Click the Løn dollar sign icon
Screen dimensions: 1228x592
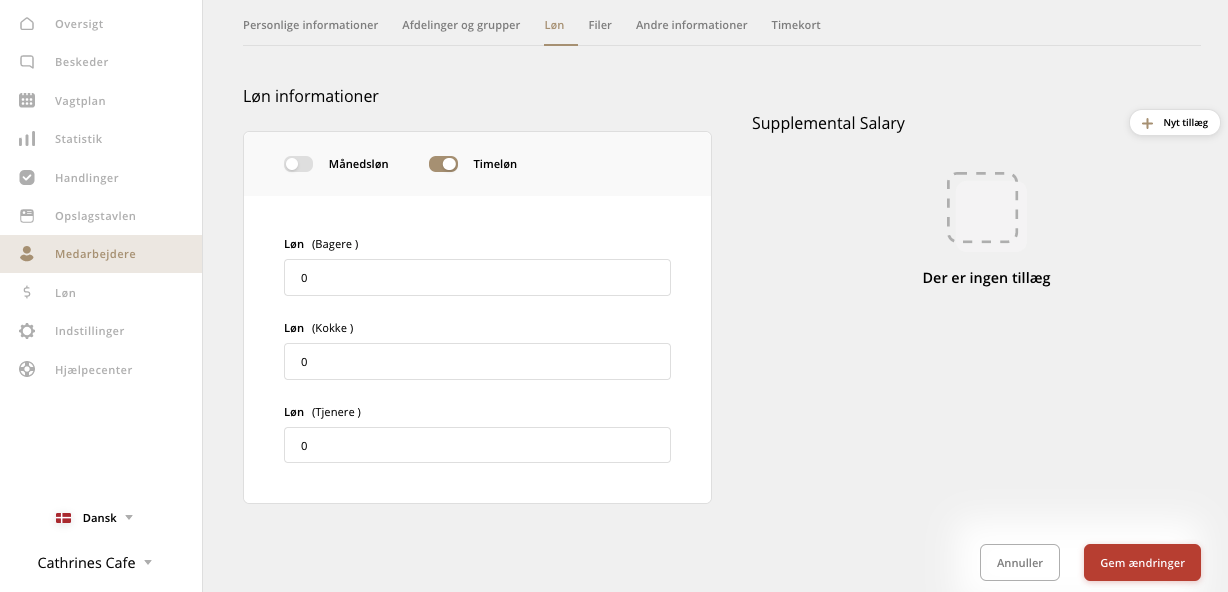(x=27, y=293)
